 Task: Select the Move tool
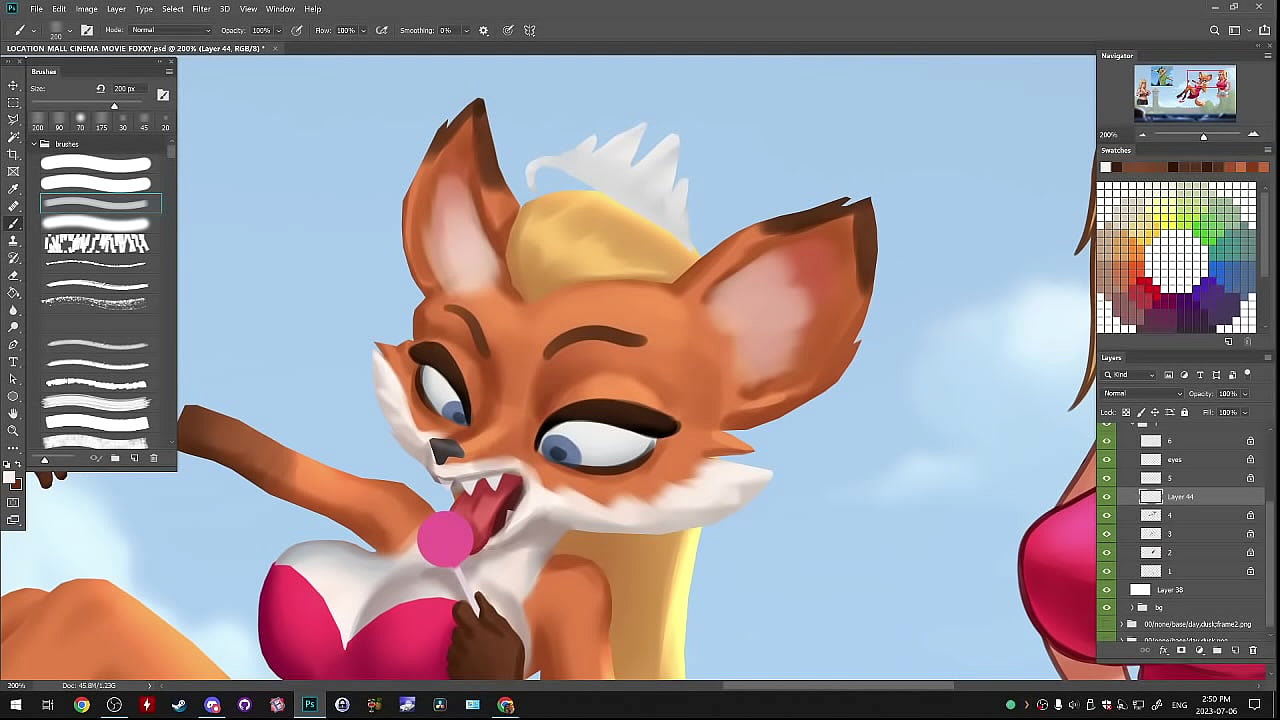(x=13, y=86)
